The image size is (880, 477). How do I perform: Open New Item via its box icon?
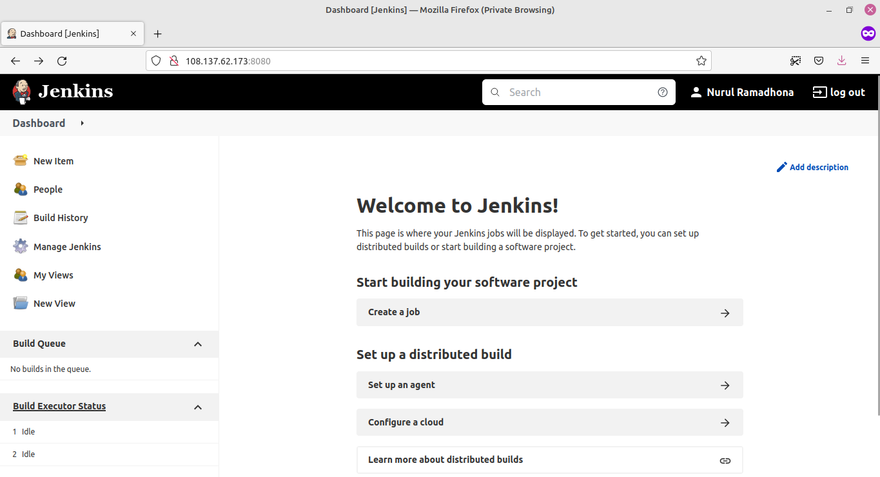[20, 160]
